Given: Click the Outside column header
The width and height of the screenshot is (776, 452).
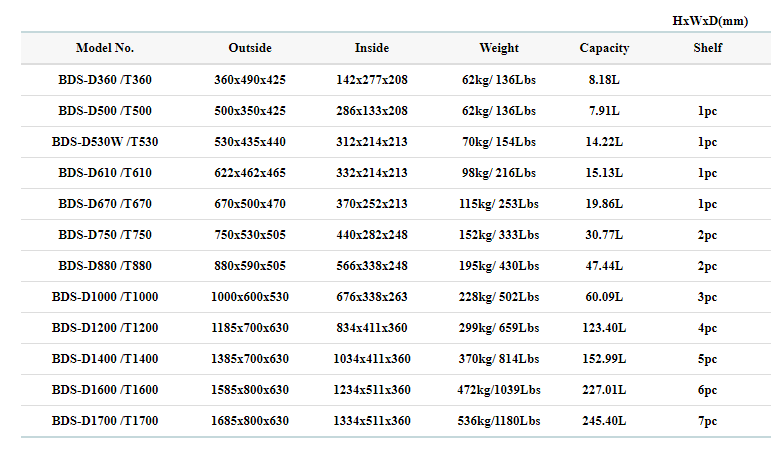Looking at the screenshot, I should pyautogui.click(x=249, y=48).
